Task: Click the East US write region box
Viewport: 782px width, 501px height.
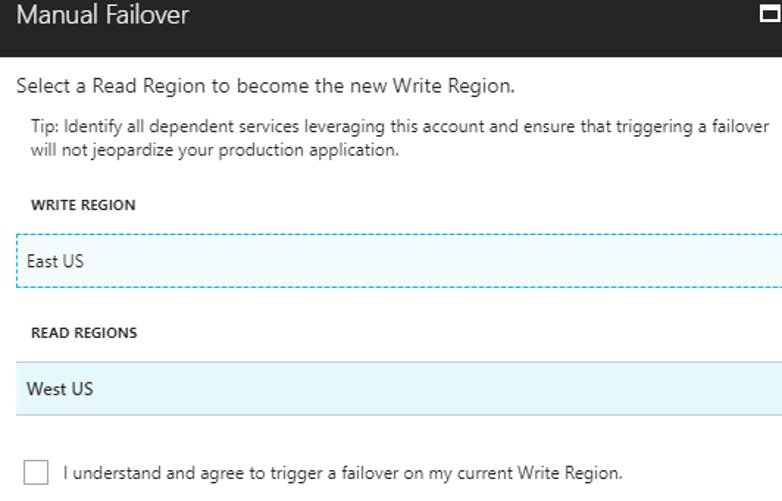Action: coord(399,261)
